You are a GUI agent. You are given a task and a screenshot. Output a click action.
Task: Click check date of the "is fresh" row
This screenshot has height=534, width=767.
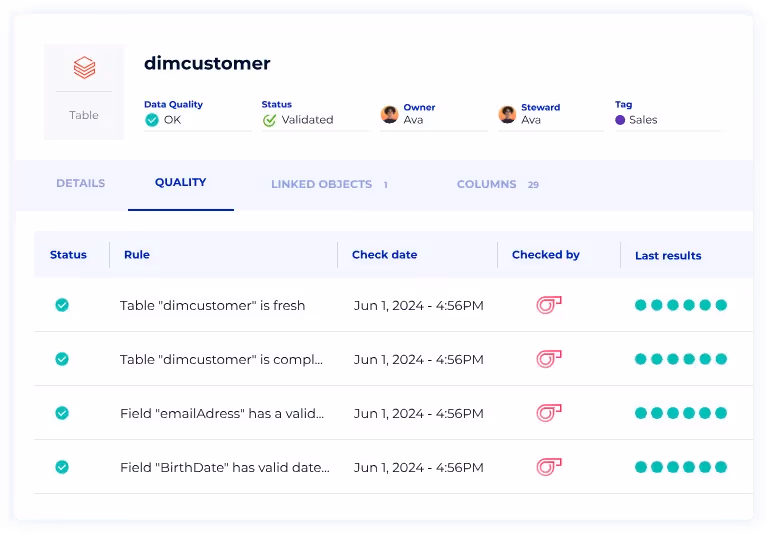point(419,306)
